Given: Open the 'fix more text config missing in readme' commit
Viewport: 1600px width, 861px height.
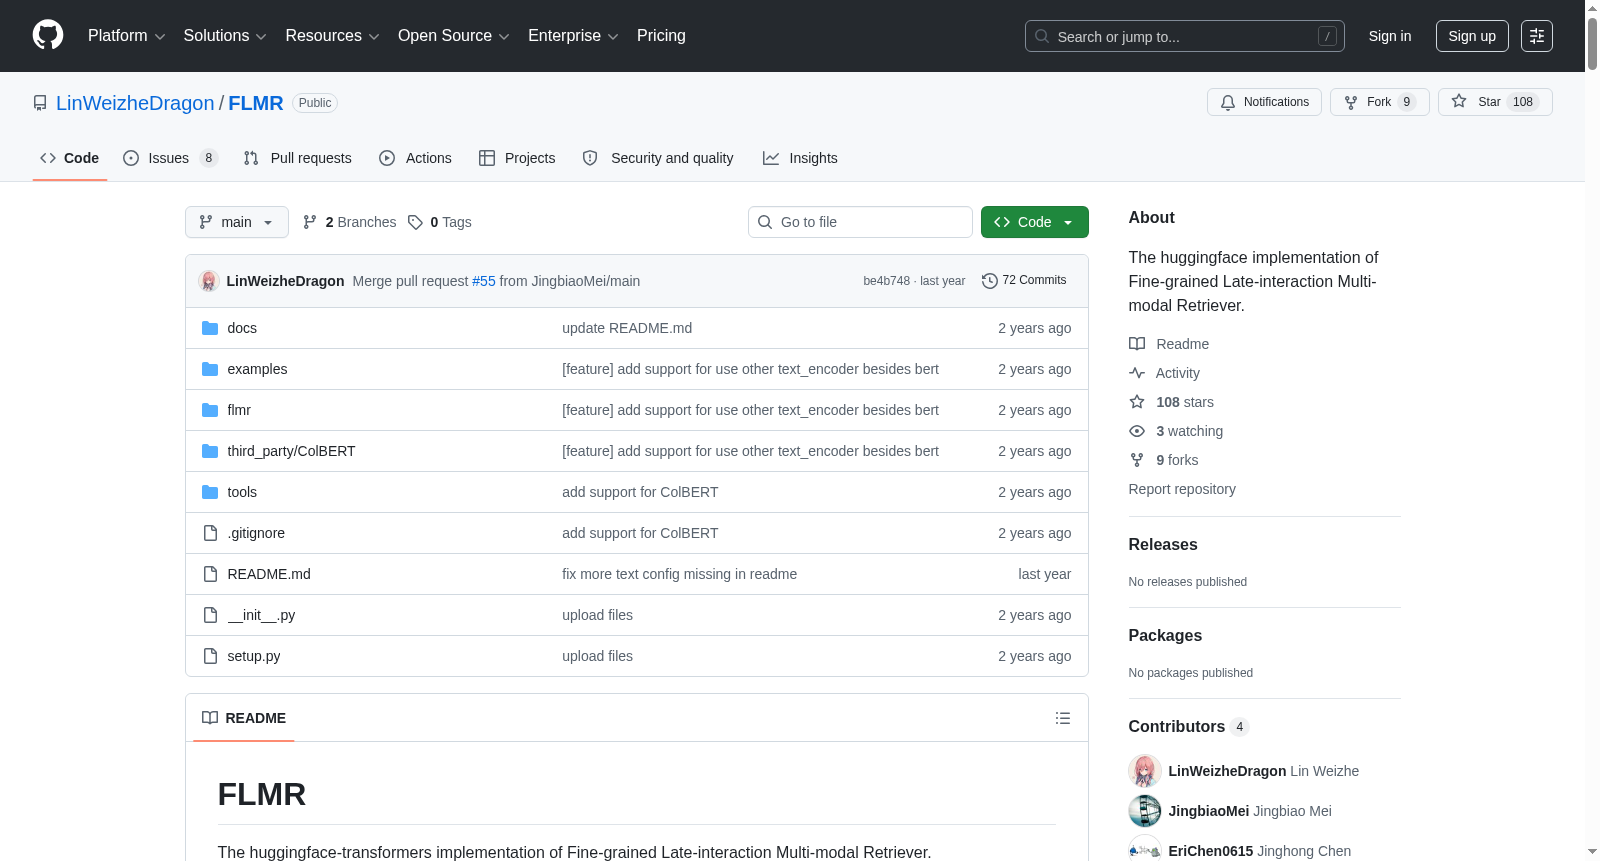Looking at the screenshot, I should [x=680, y=574].
